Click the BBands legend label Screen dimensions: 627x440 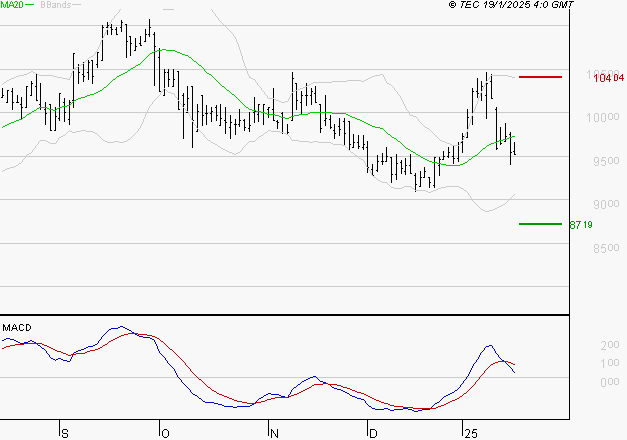pos(56,5)
